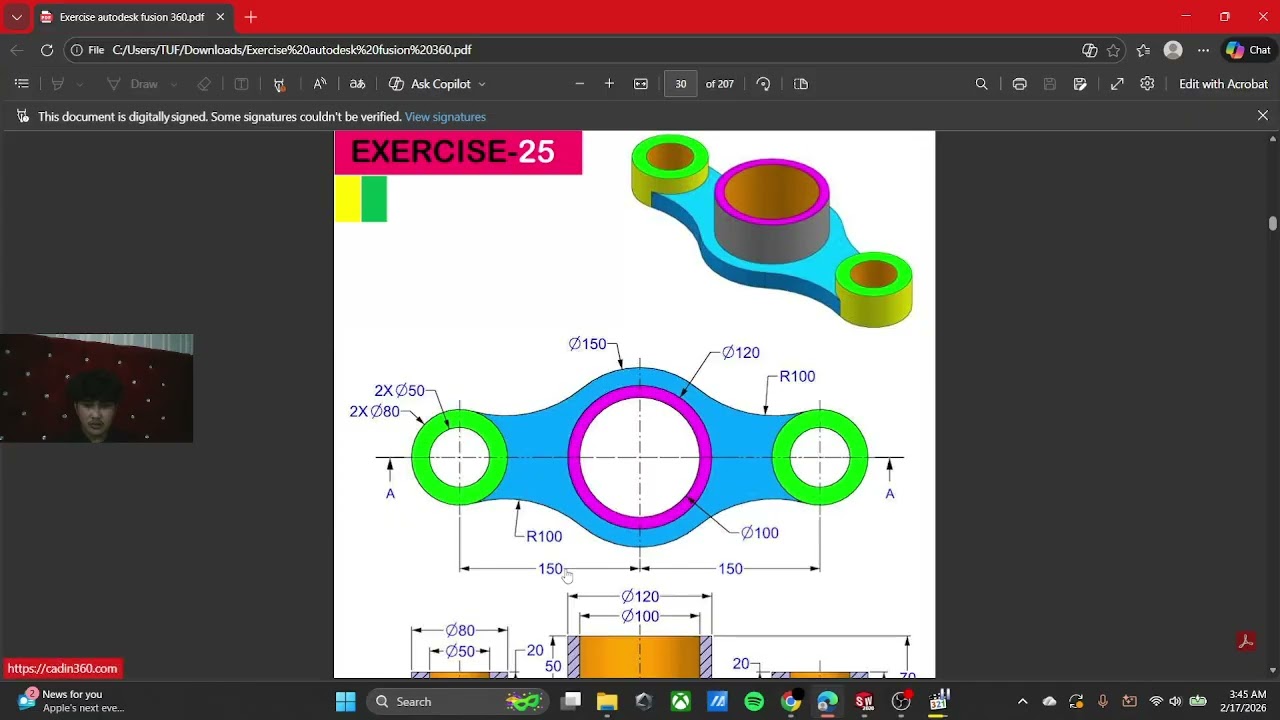Screen dimensions: 1280x720
Task: Expand the Draw options dropdown arrow
Action: coord(173,85)
